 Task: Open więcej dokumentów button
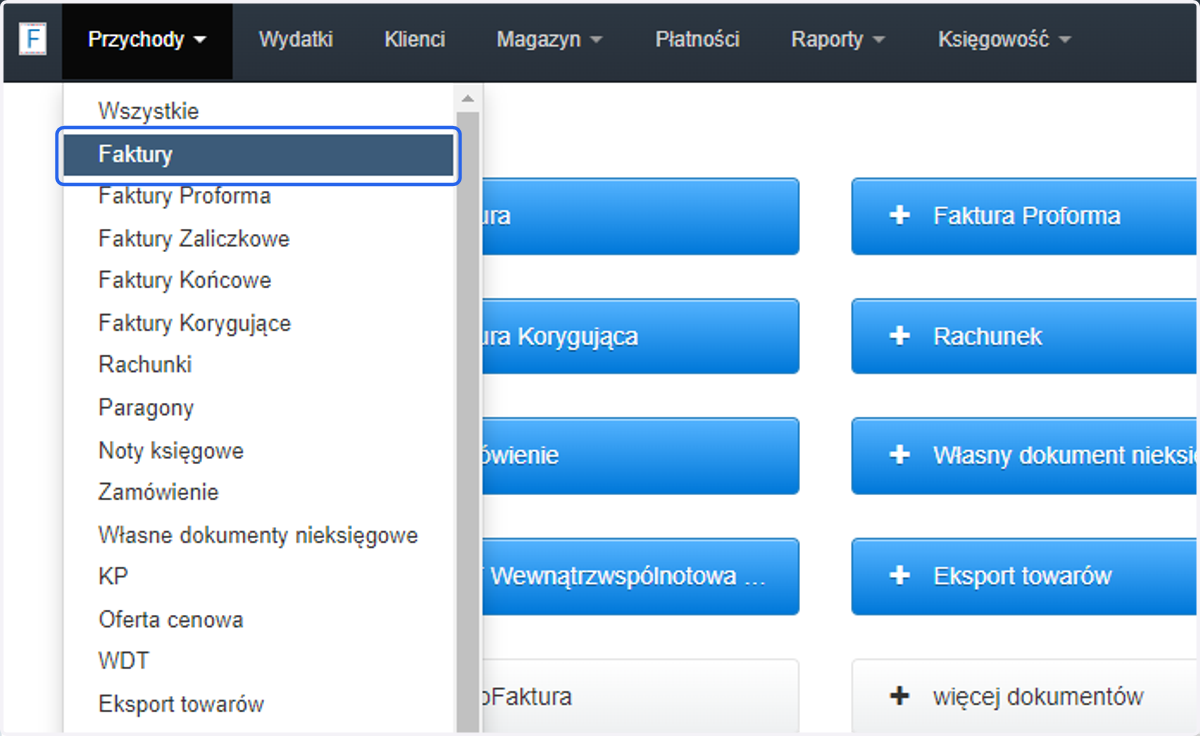(1025, 697)
